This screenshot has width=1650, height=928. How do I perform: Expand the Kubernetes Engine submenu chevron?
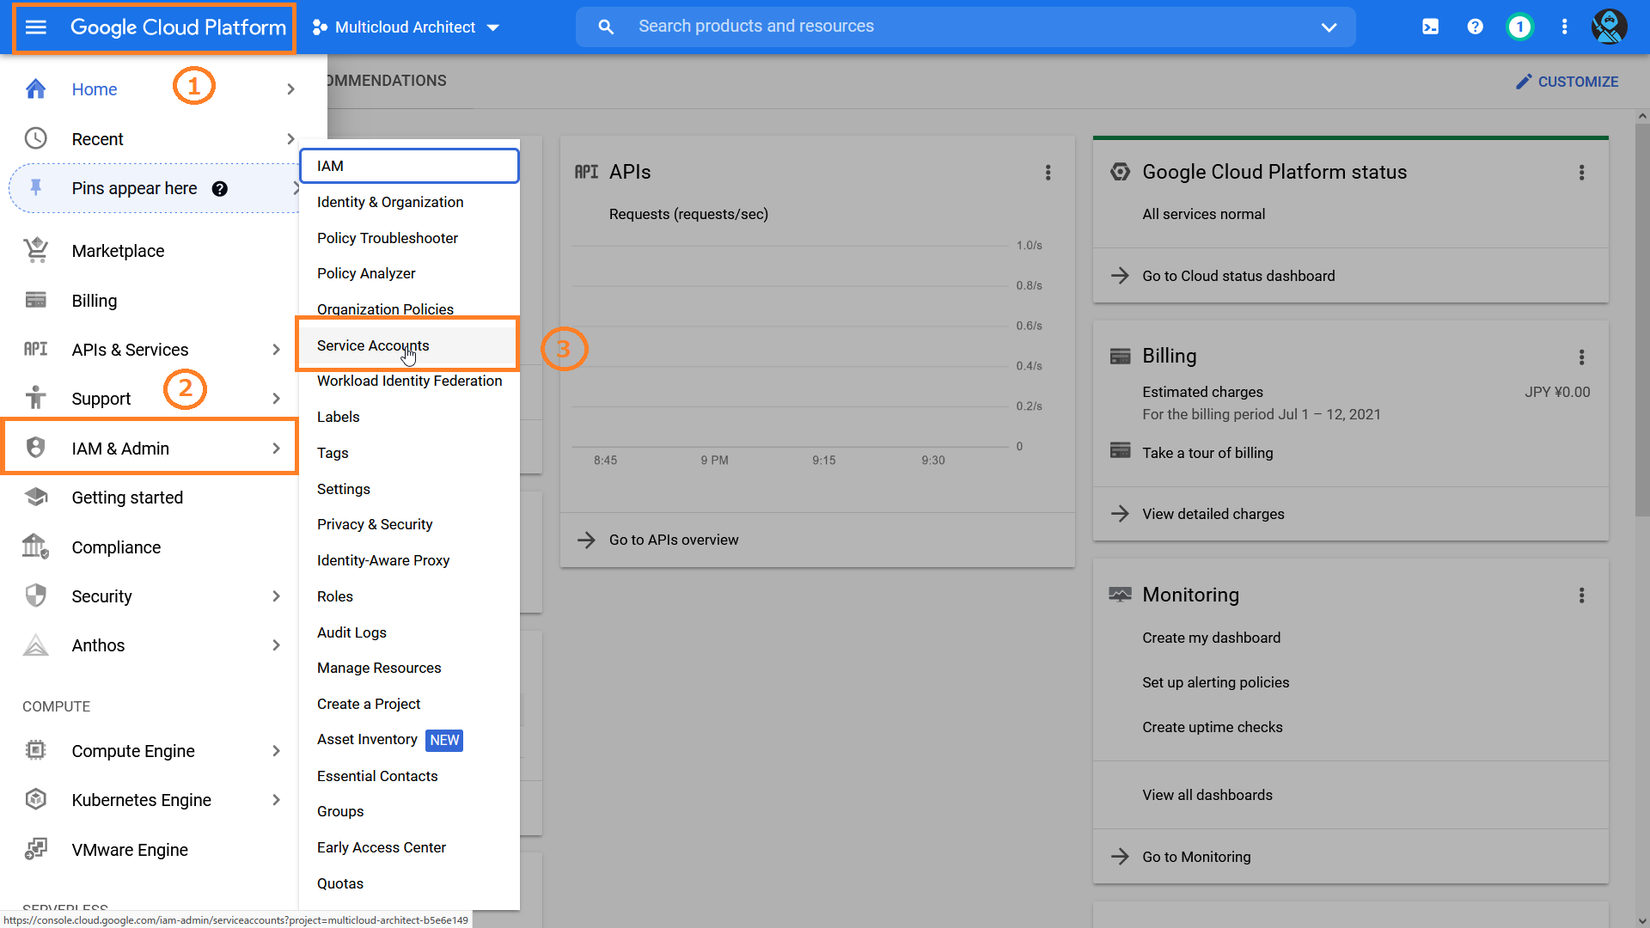pos(276,800)
